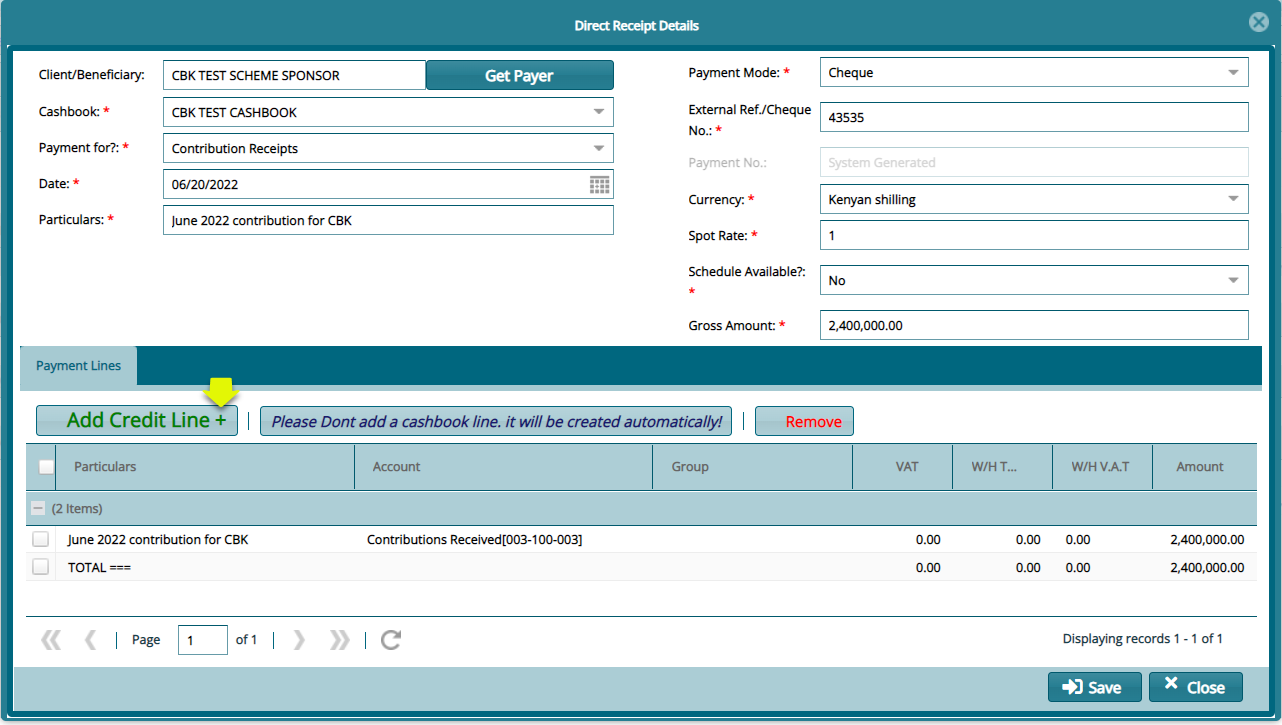1282x725 pixels.
Task: Click the External Ref./Cheque No. field
Action: (x=1034, y=117)
